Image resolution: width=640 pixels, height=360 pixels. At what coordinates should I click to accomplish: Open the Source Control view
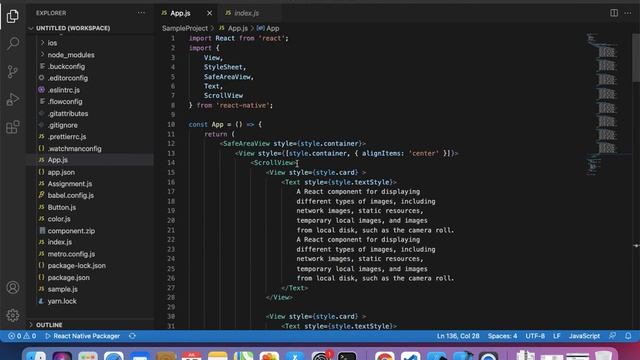pos(13,71)
